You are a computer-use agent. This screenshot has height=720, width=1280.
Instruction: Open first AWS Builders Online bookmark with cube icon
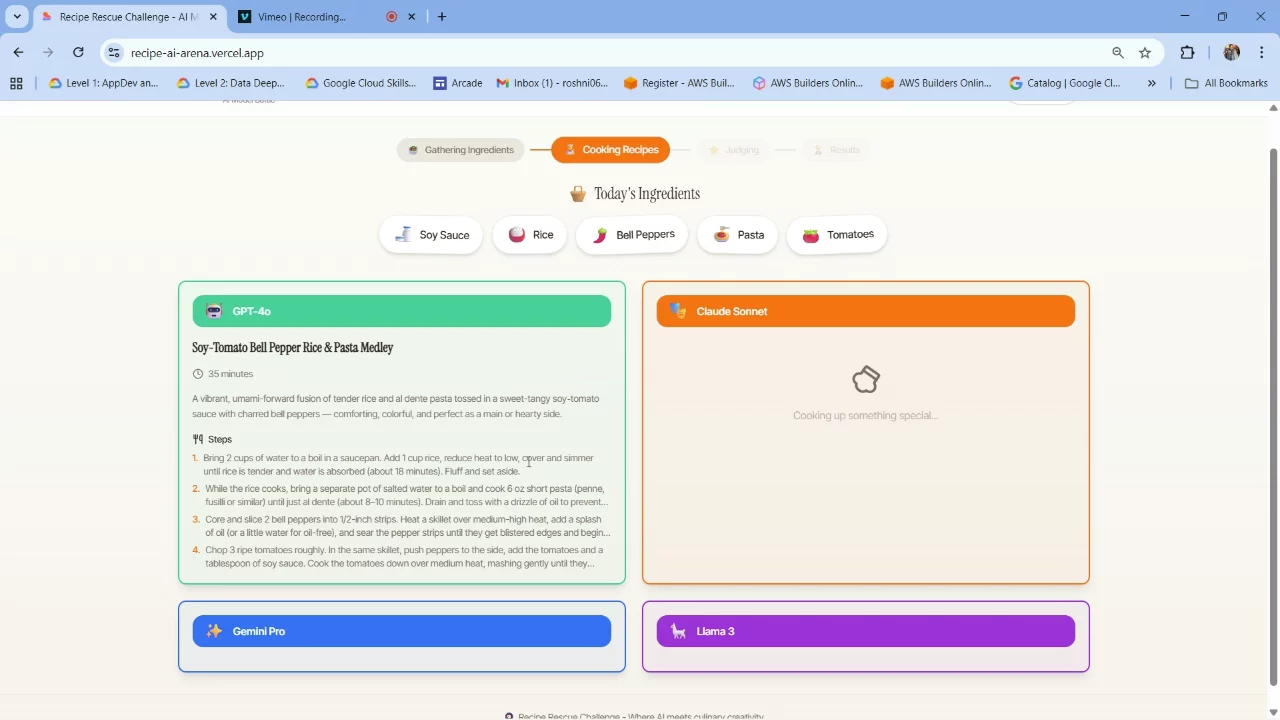808,83
